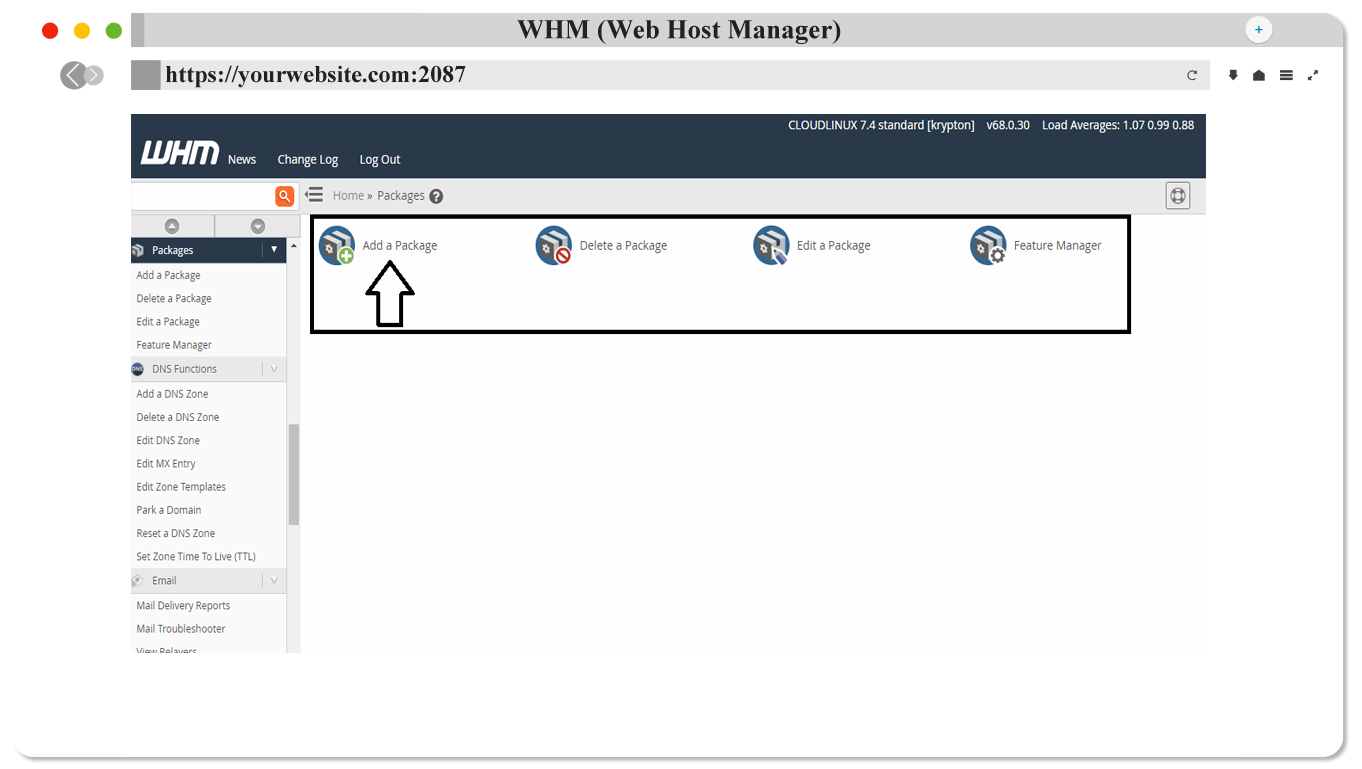
Task: Click Log Out in header
Action: coord(380,159)
